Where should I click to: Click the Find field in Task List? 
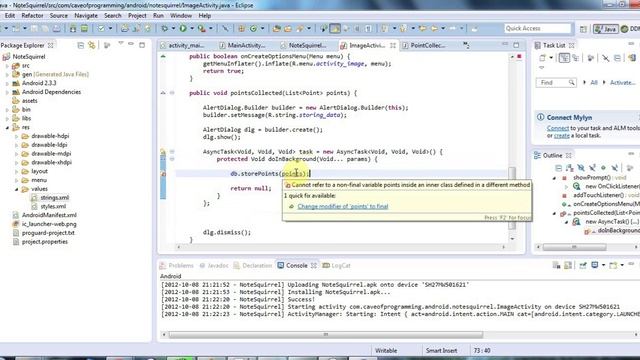point(556,82)
